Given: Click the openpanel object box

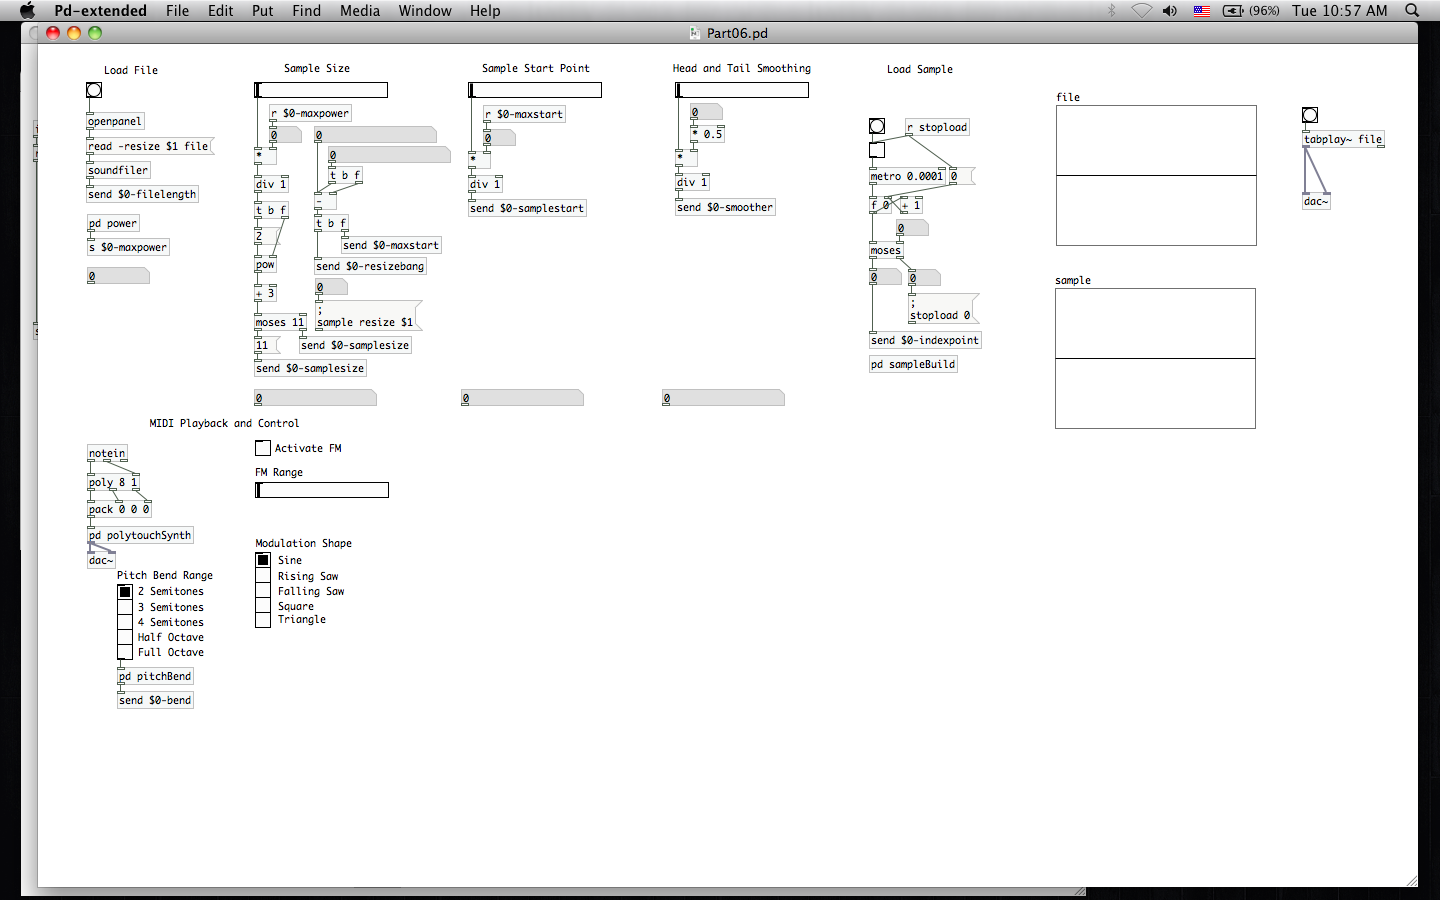Looking at the screenshot, I should [x=115, y=121].
